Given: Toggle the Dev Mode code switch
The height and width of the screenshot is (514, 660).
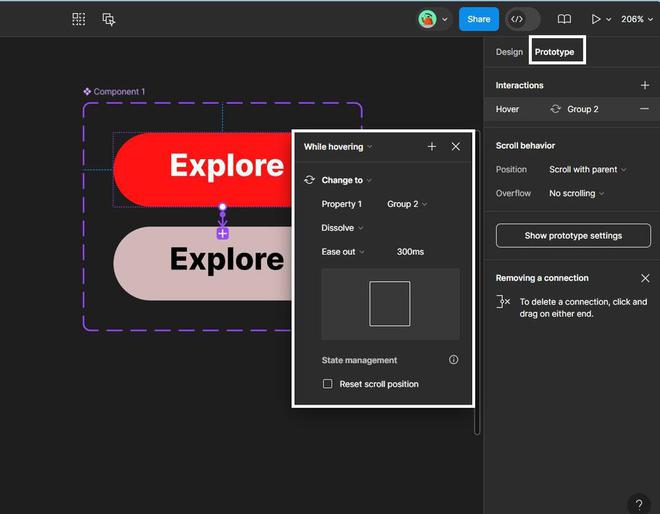Looking at the screenshot, I should pos(523,19).
